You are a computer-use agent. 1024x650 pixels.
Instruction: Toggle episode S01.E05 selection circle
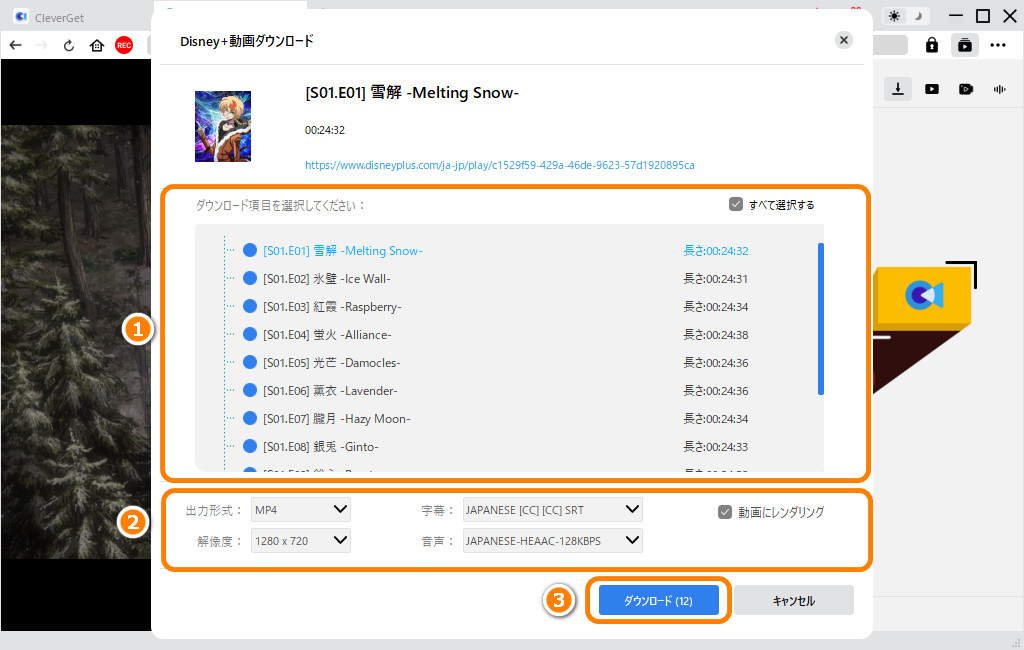[x=249, y=363]
